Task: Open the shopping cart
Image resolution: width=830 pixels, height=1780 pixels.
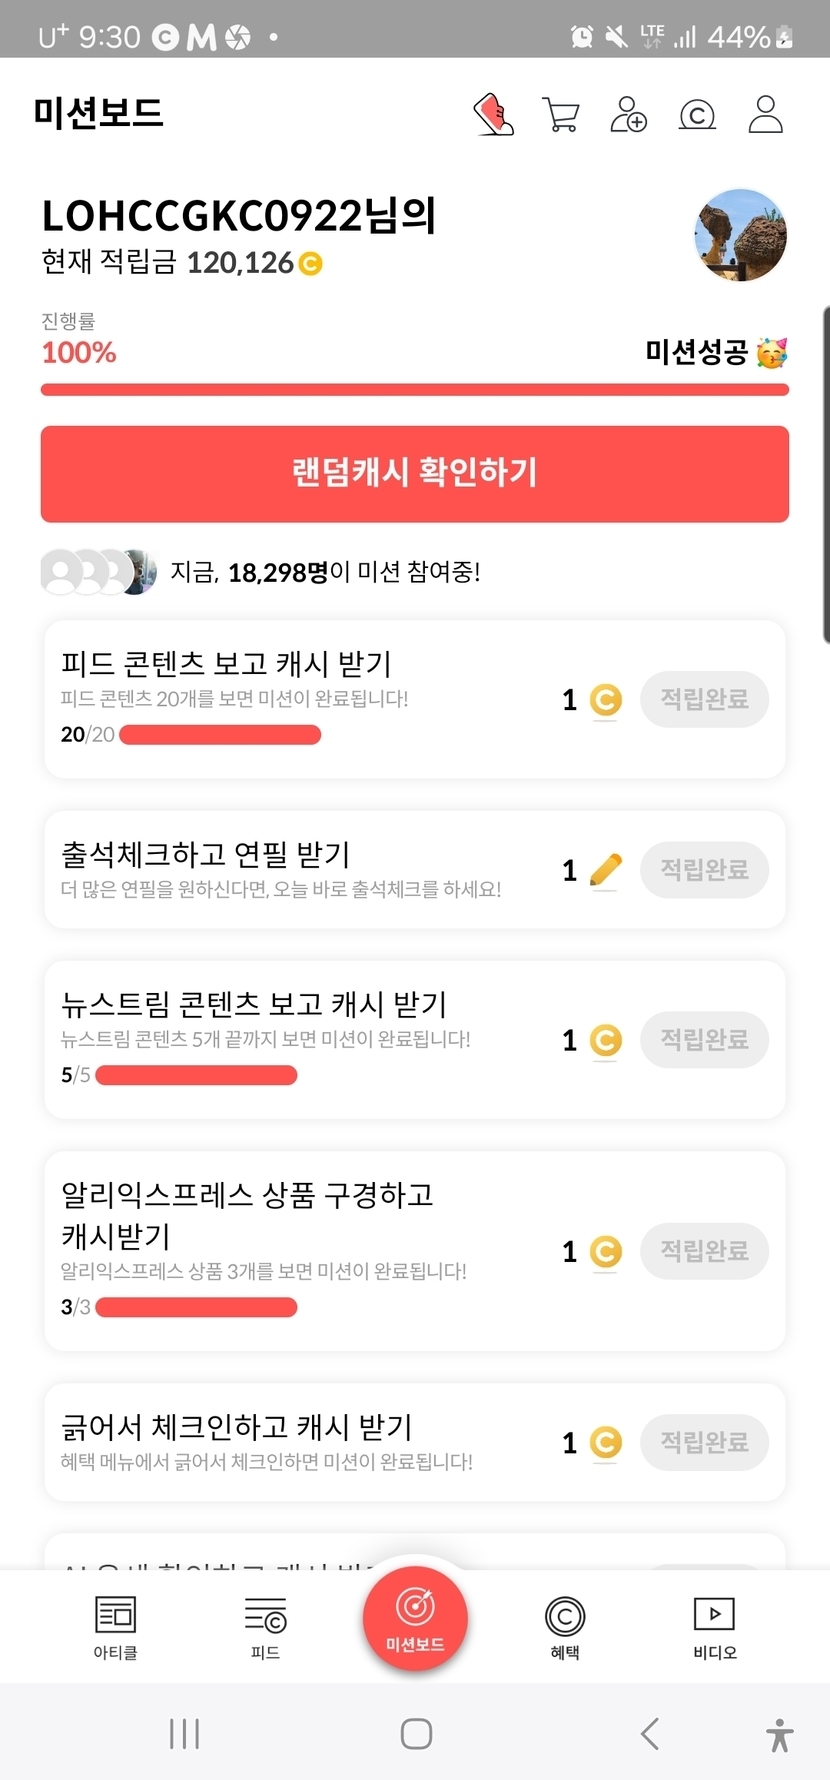Action: [560, 115]
